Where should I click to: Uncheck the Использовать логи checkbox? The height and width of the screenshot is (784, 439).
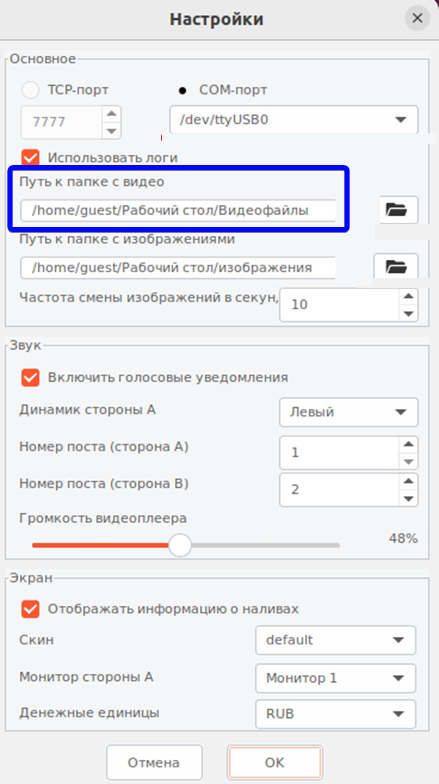[x=30, y=158]
